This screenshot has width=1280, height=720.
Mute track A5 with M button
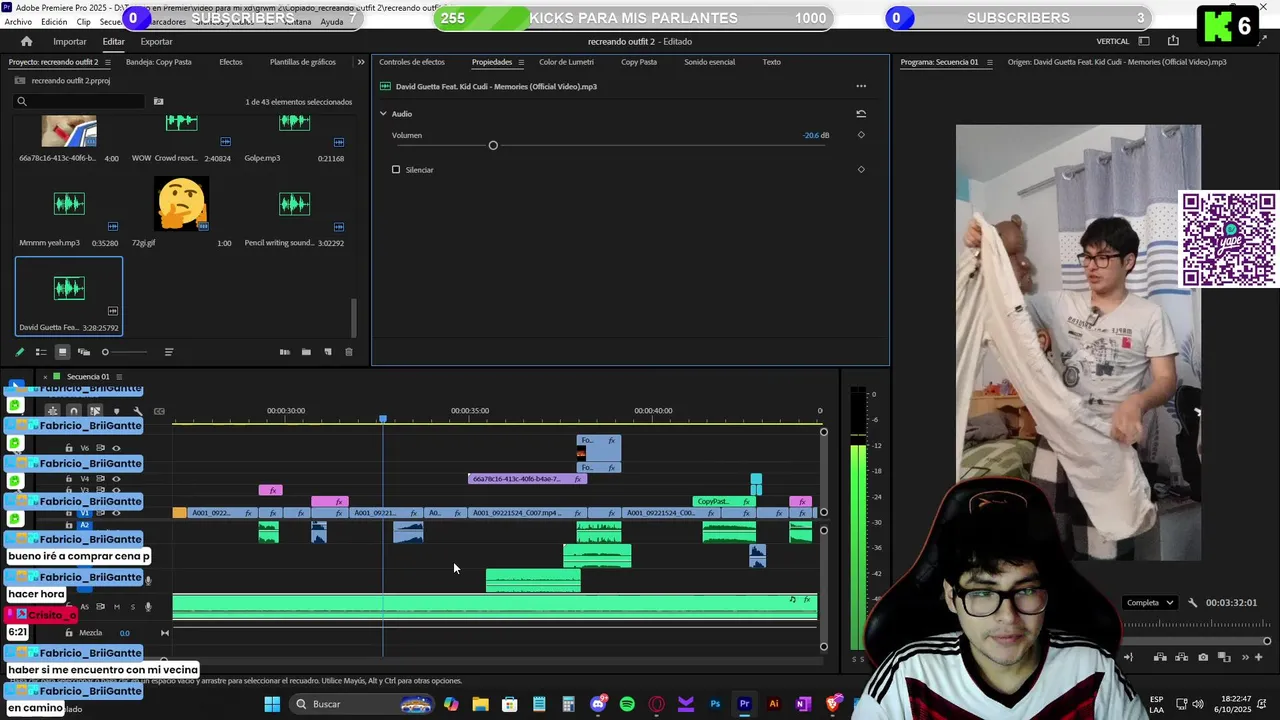click(x=116, y=606)
